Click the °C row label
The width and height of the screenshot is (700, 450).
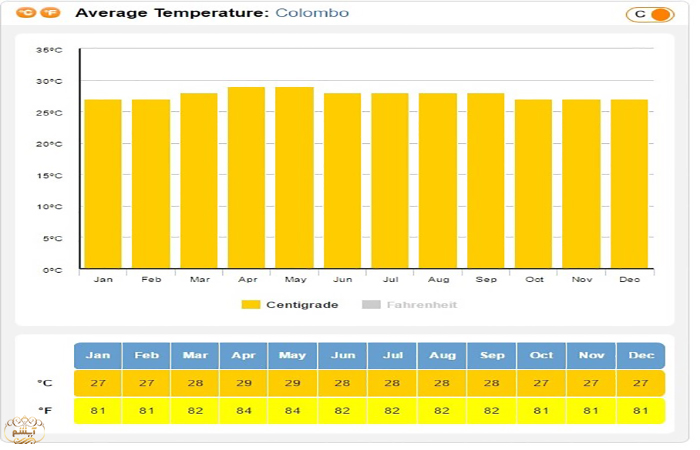[x=45, y=383]
